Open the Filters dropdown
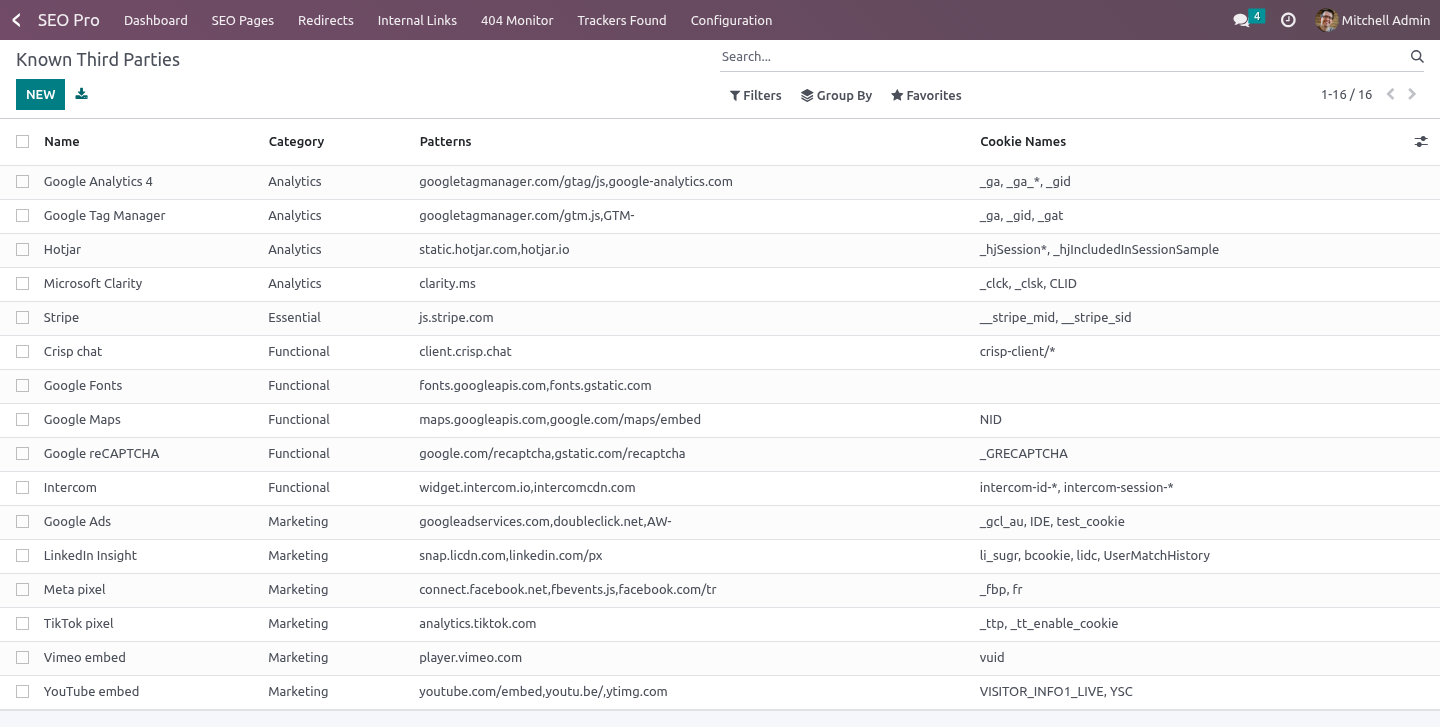 tap(756, 95)
